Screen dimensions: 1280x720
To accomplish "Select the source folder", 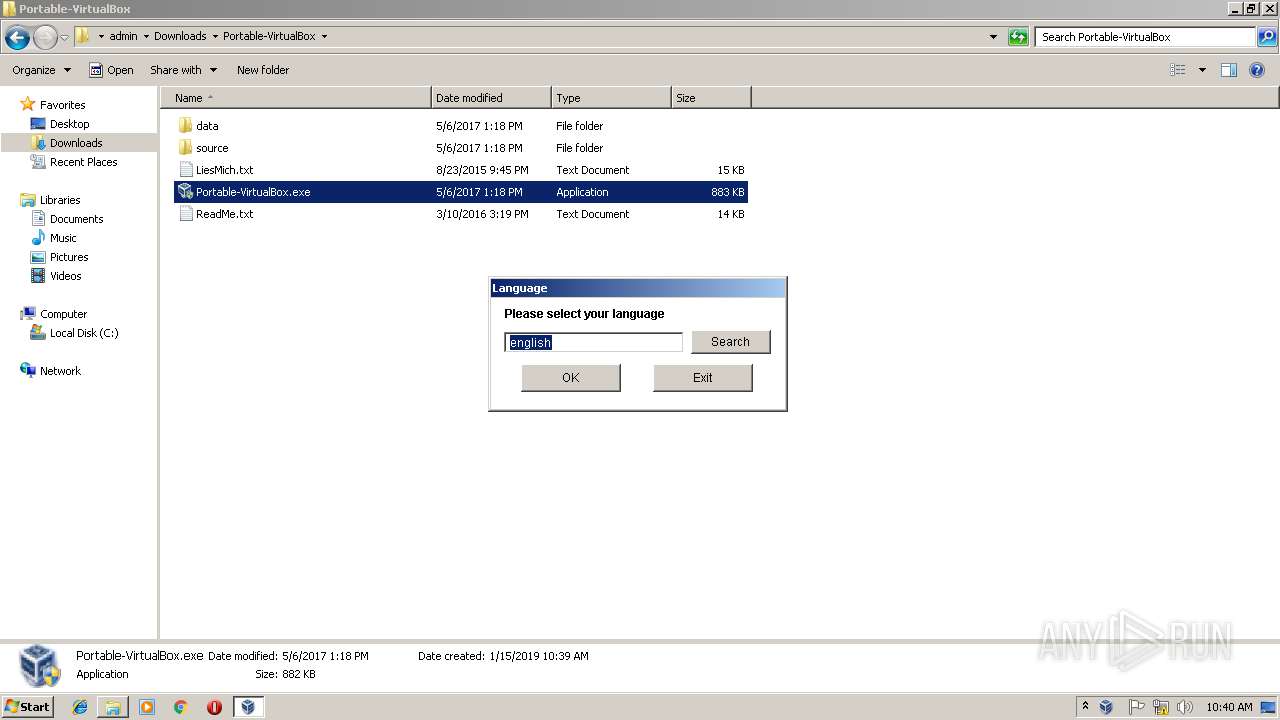I will tap(461, 148).
